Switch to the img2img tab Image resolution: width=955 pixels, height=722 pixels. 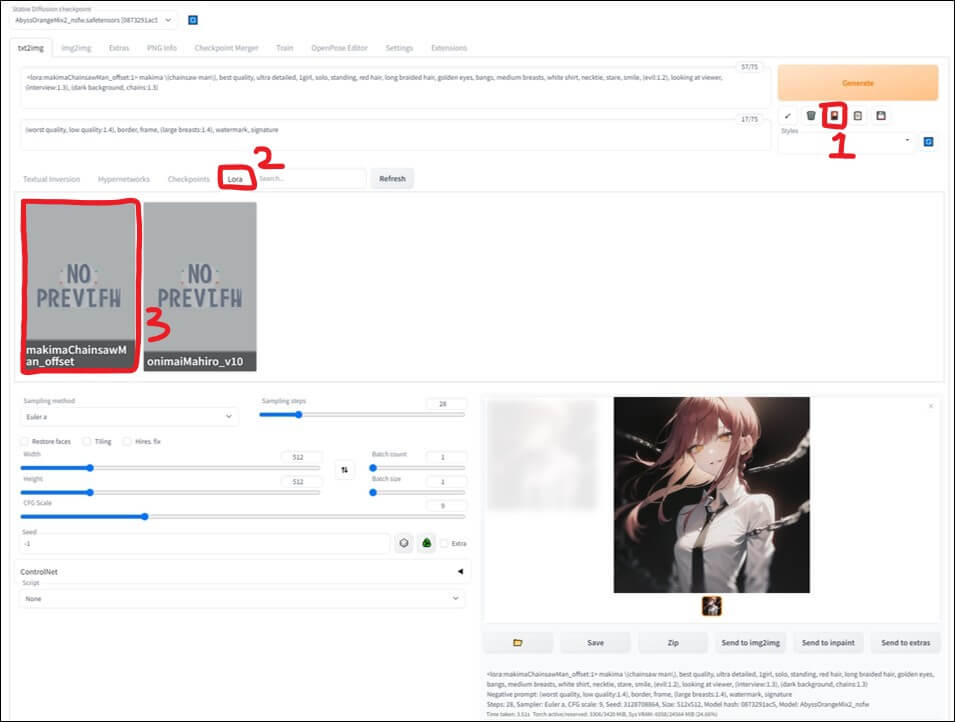(75, 47)
